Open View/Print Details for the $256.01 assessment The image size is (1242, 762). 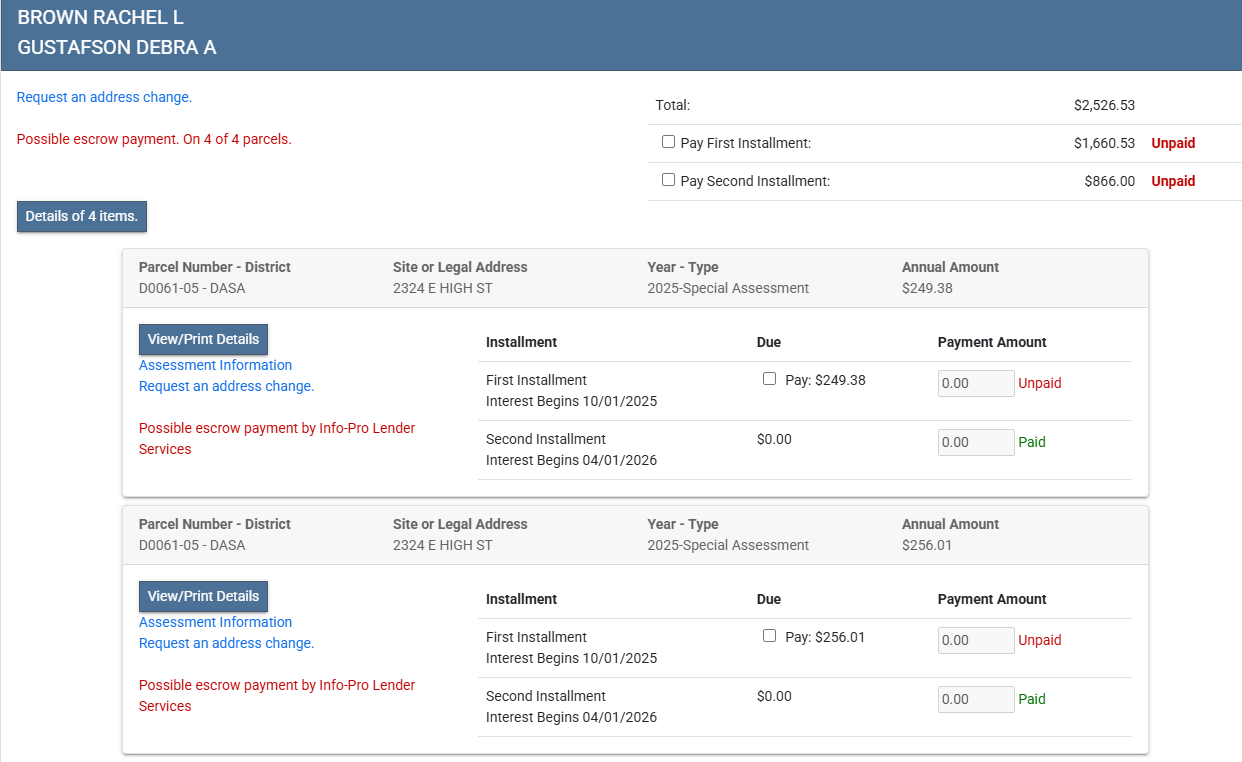pyautogui.click(x=203, y=596)
